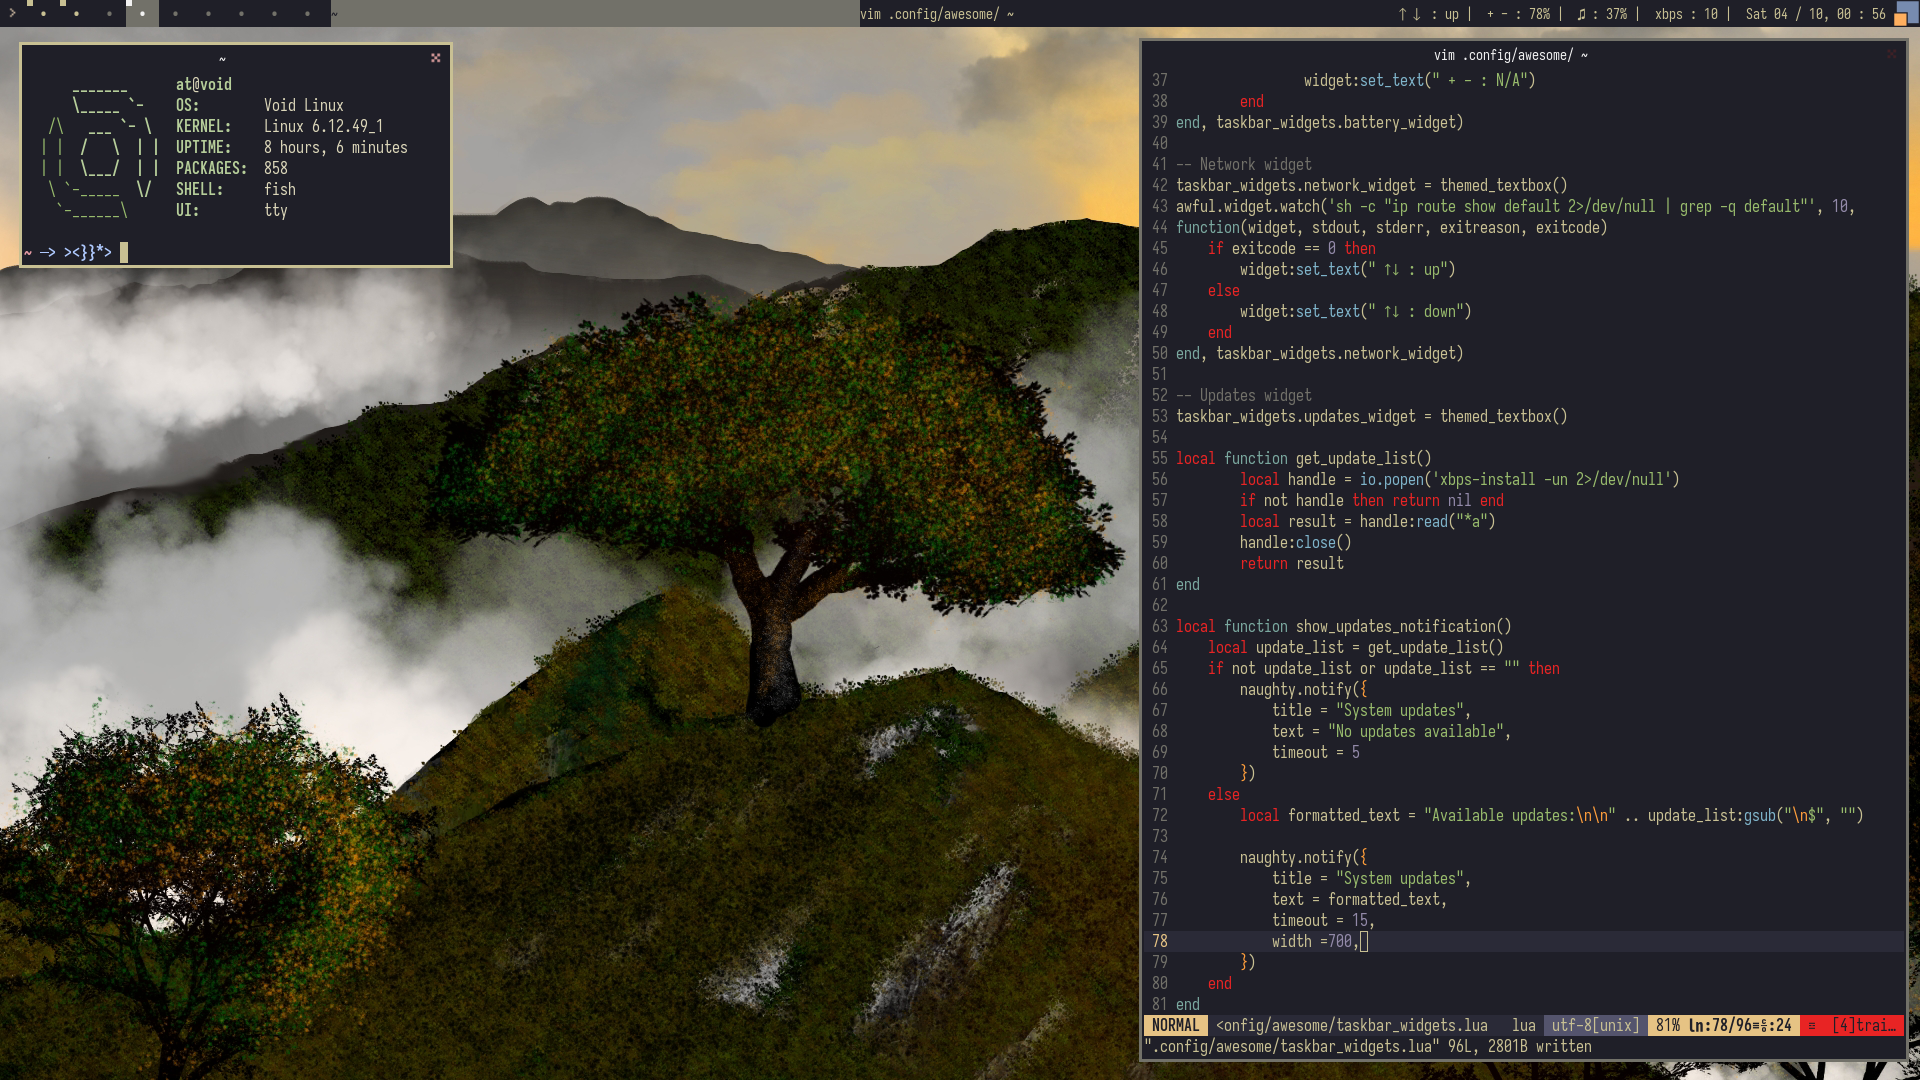Switch to the first workspace tag

coord(43,13)
